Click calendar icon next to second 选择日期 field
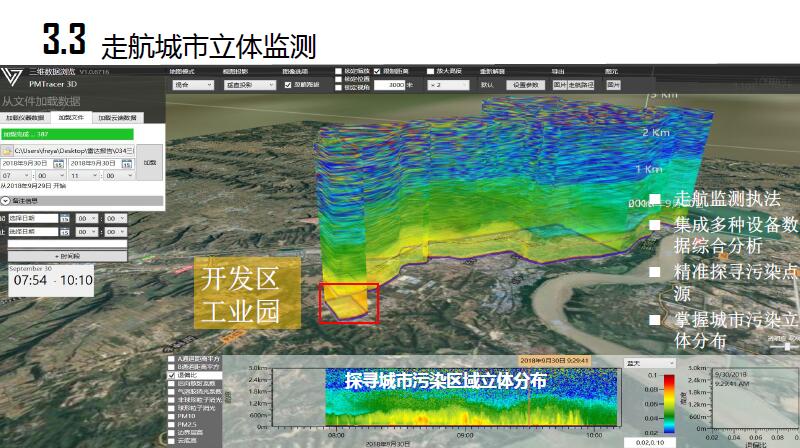The width and height of the screenshot is (800, 448). click(x=64, y=232)
